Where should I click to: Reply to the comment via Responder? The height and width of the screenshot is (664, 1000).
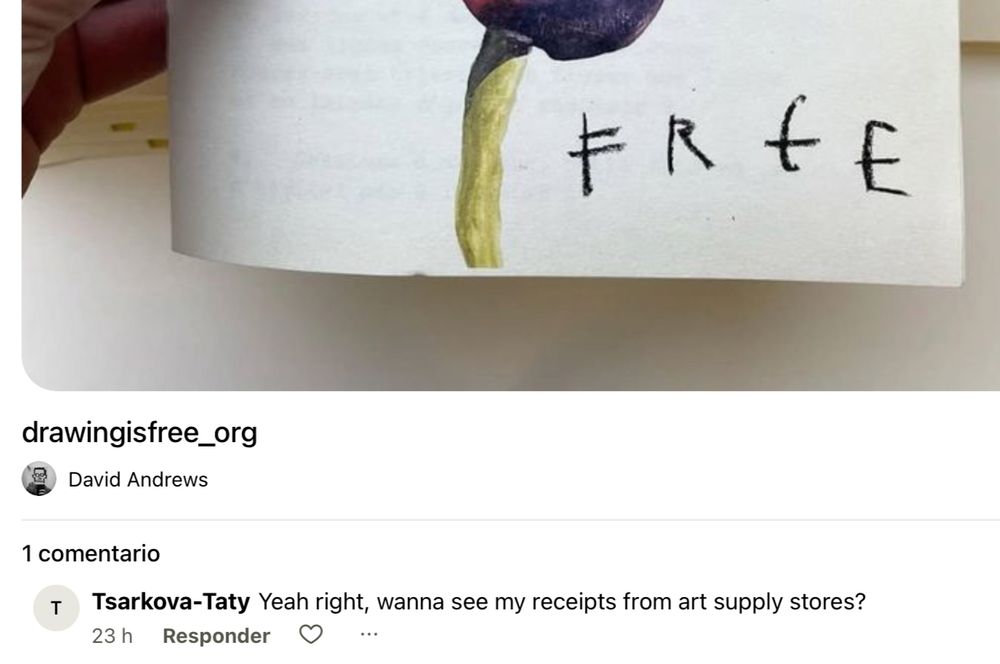216,636
